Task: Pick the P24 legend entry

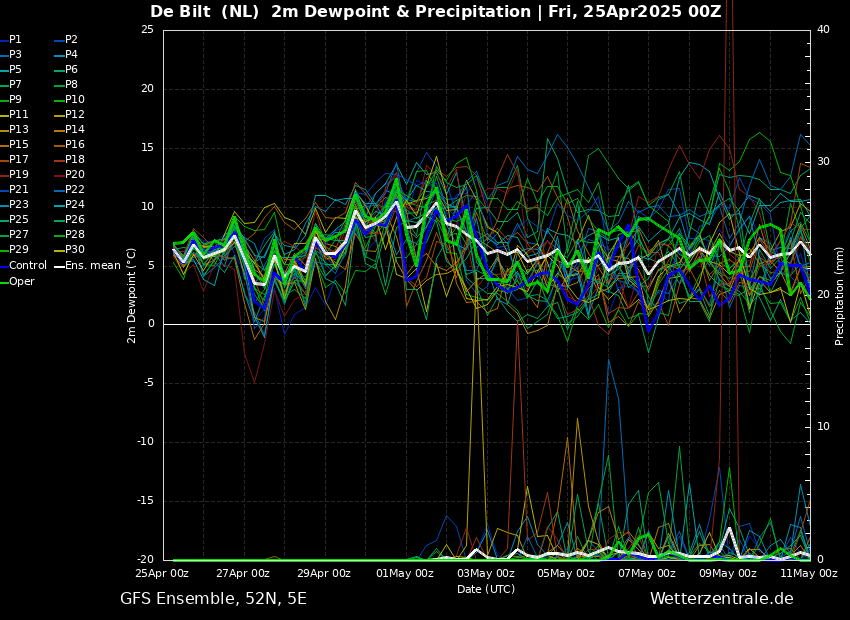Action: coord(70,204)
